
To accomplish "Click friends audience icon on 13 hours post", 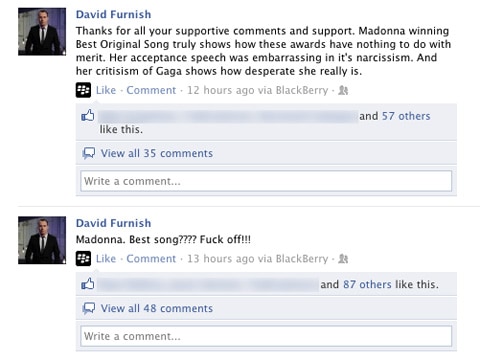I will (343, 259).
